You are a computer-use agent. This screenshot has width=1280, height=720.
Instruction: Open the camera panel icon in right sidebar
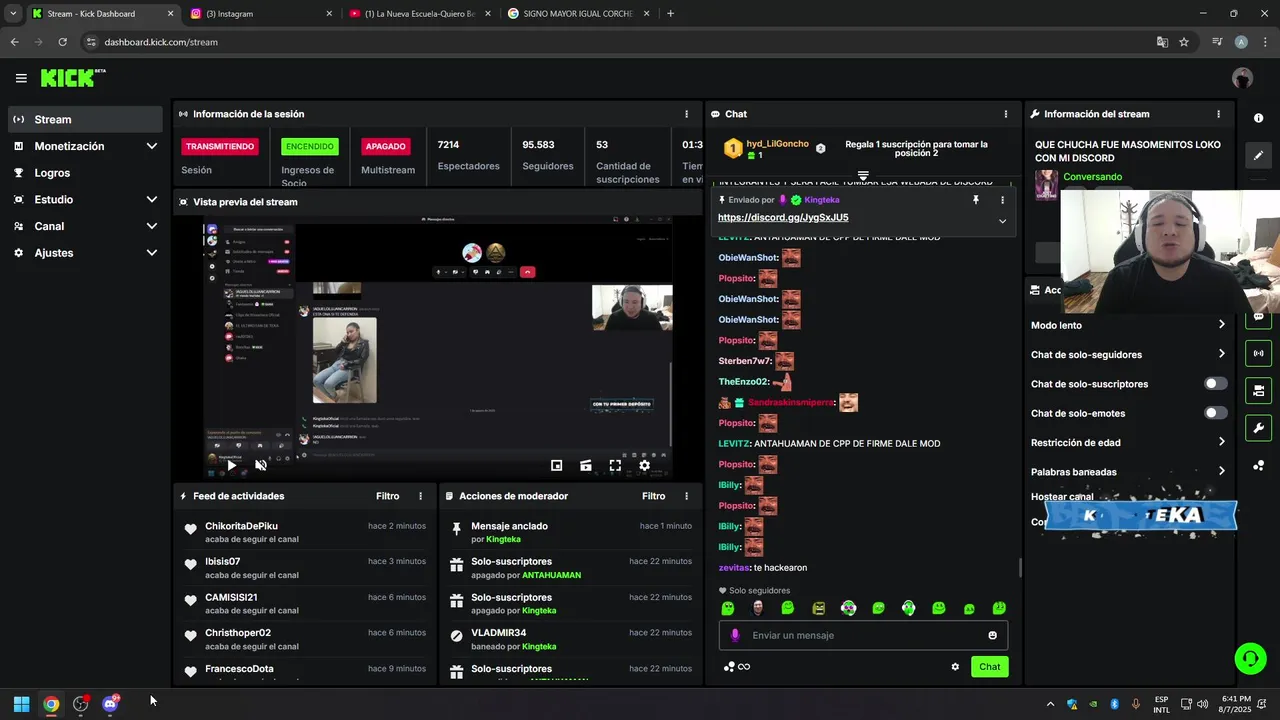point(1258,390)
